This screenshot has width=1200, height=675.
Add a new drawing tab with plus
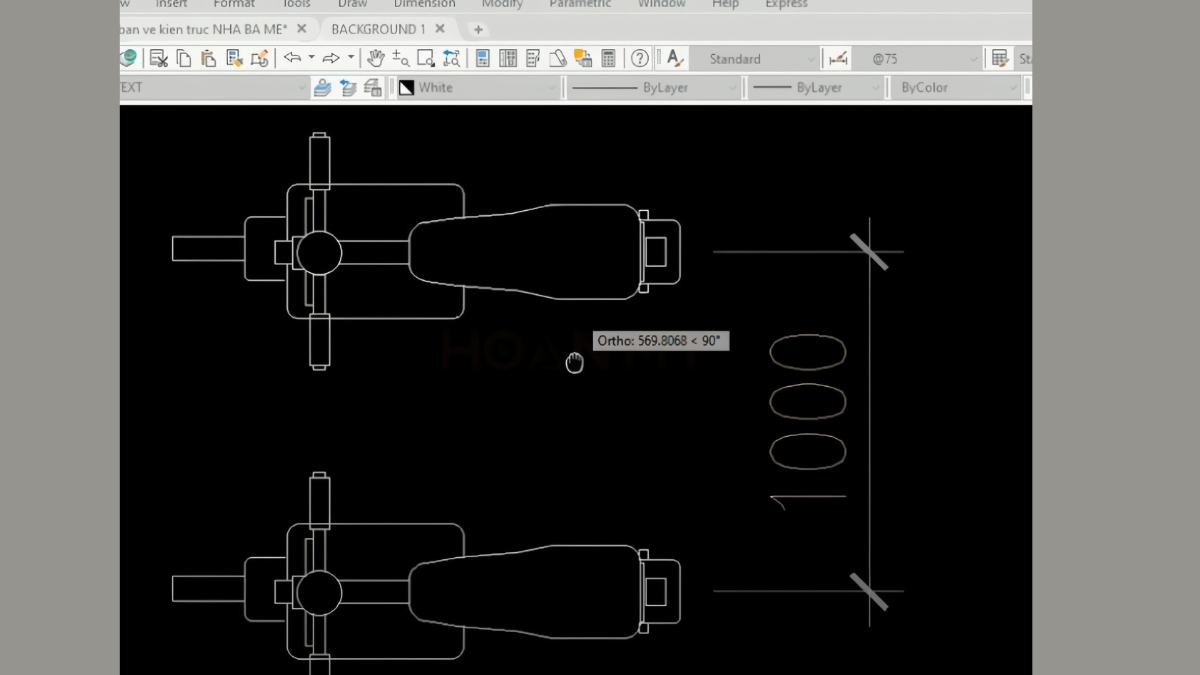coord(478,29)
